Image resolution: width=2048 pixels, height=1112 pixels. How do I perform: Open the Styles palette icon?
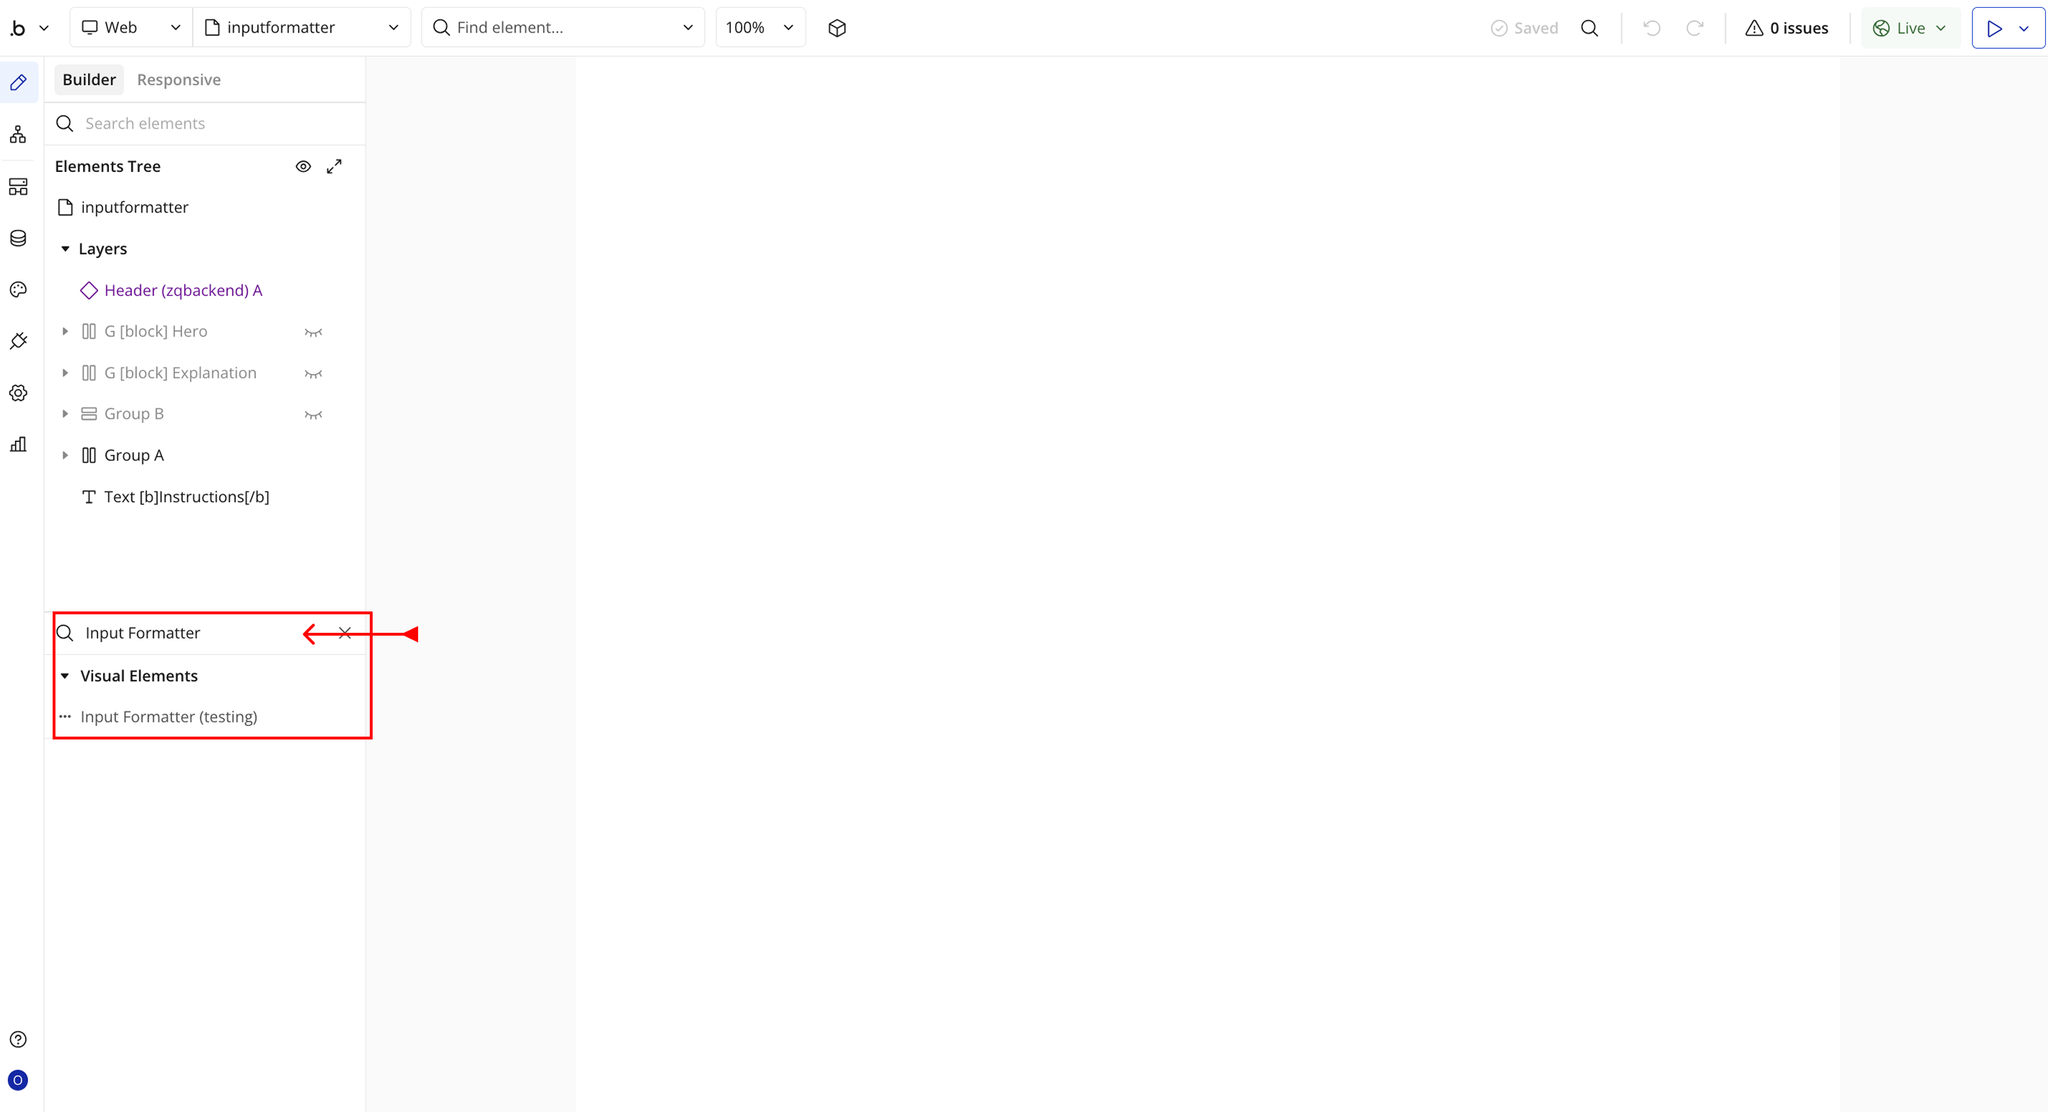pos(18,290)
